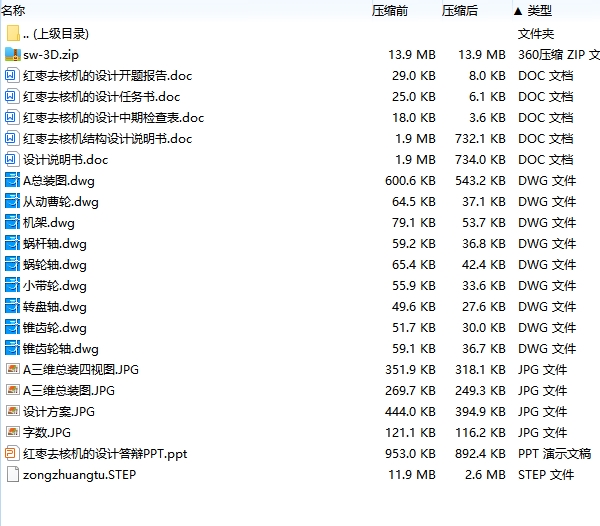
Task: Click the image icon for 字数.JPG
Action: [x=13, y=432]
